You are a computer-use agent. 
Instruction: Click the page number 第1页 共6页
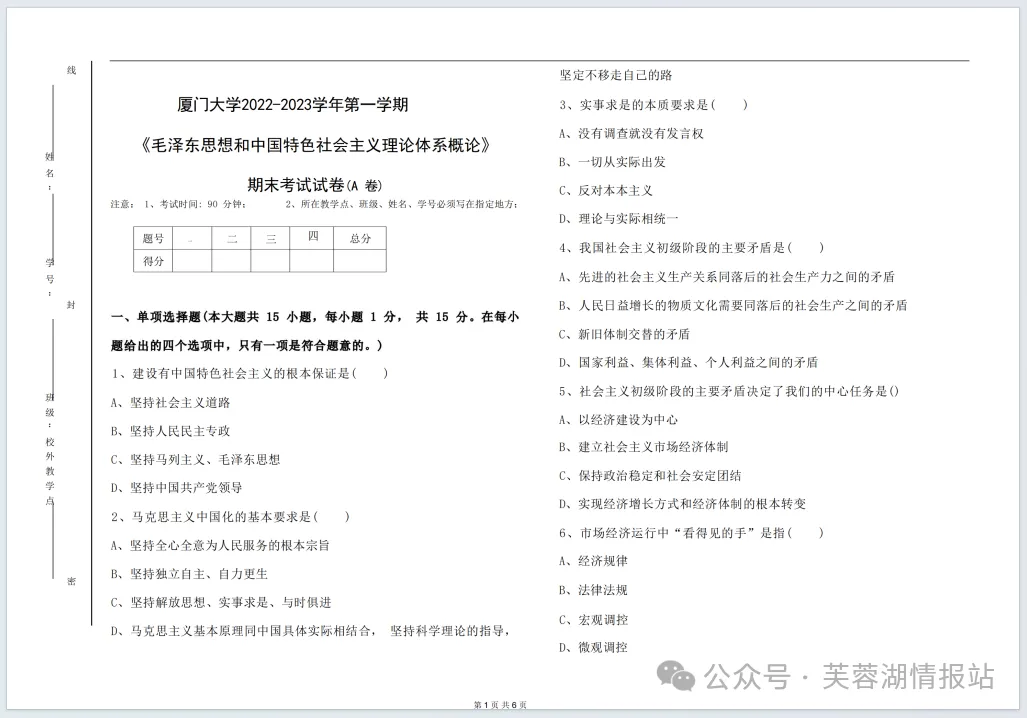click(500, 705)
